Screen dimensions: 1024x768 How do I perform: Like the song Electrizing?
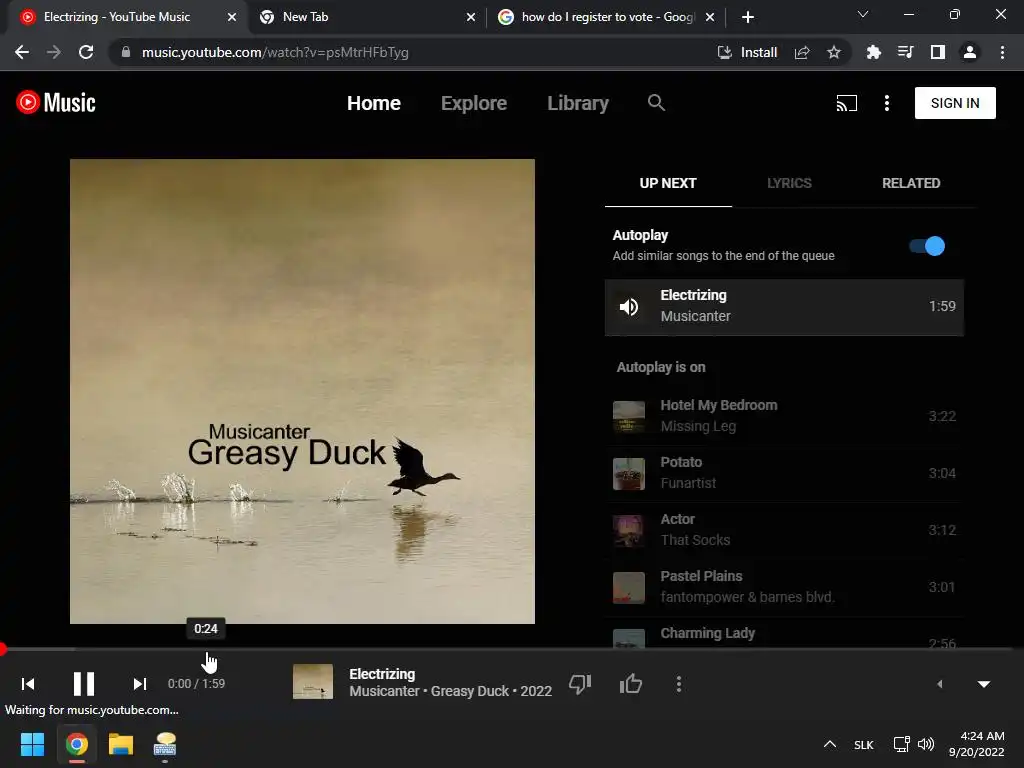tap(630, 684)
